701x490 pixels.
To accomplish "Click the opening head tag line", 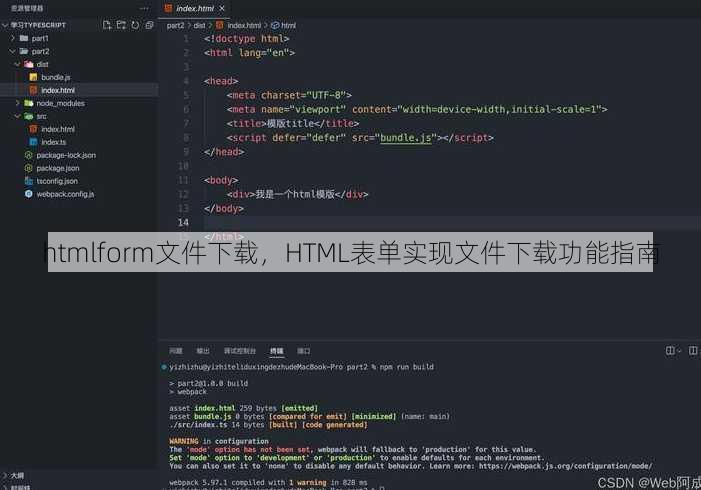I will (x=221, y=81).
